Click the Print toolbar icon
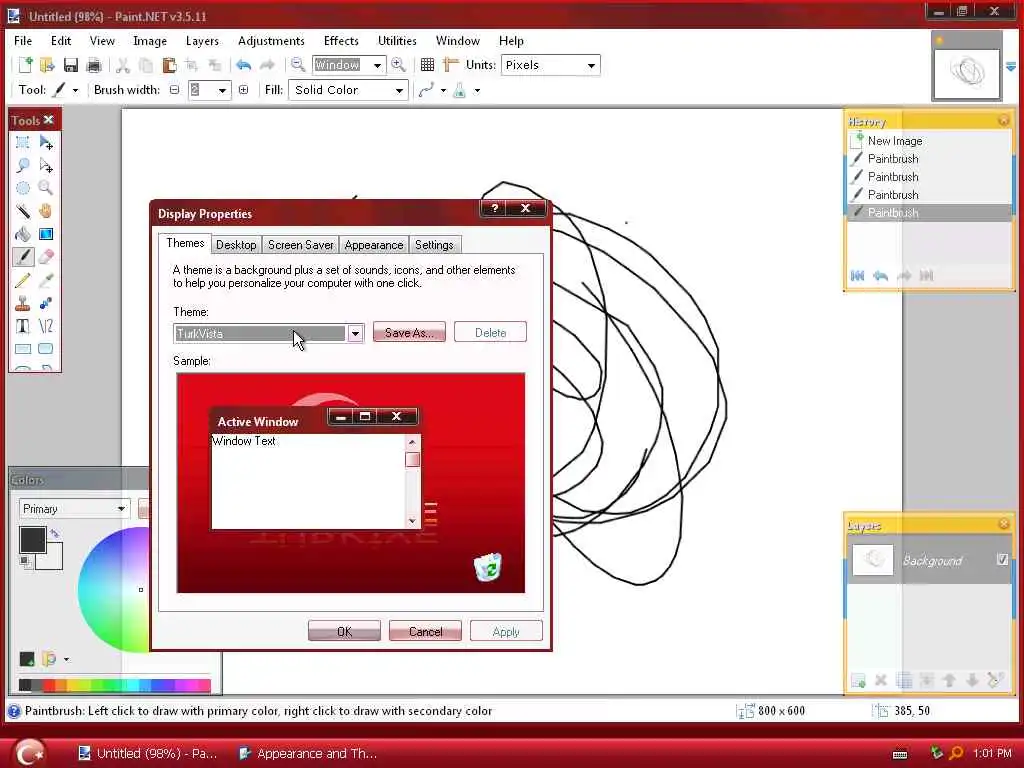 click(93, 65)
